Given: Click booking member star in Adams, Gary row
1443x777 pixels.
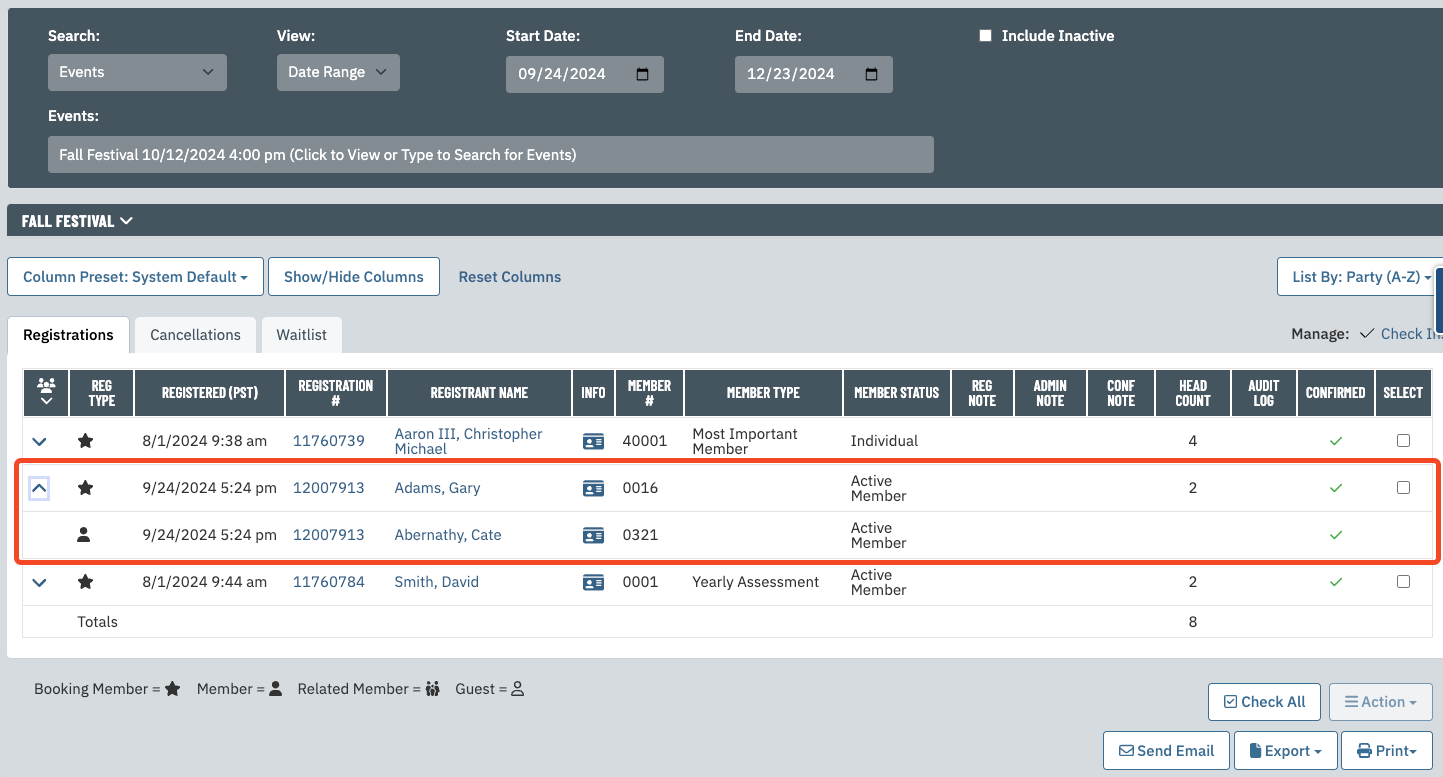Looking at the screenshot, I should tap(85, 488).
